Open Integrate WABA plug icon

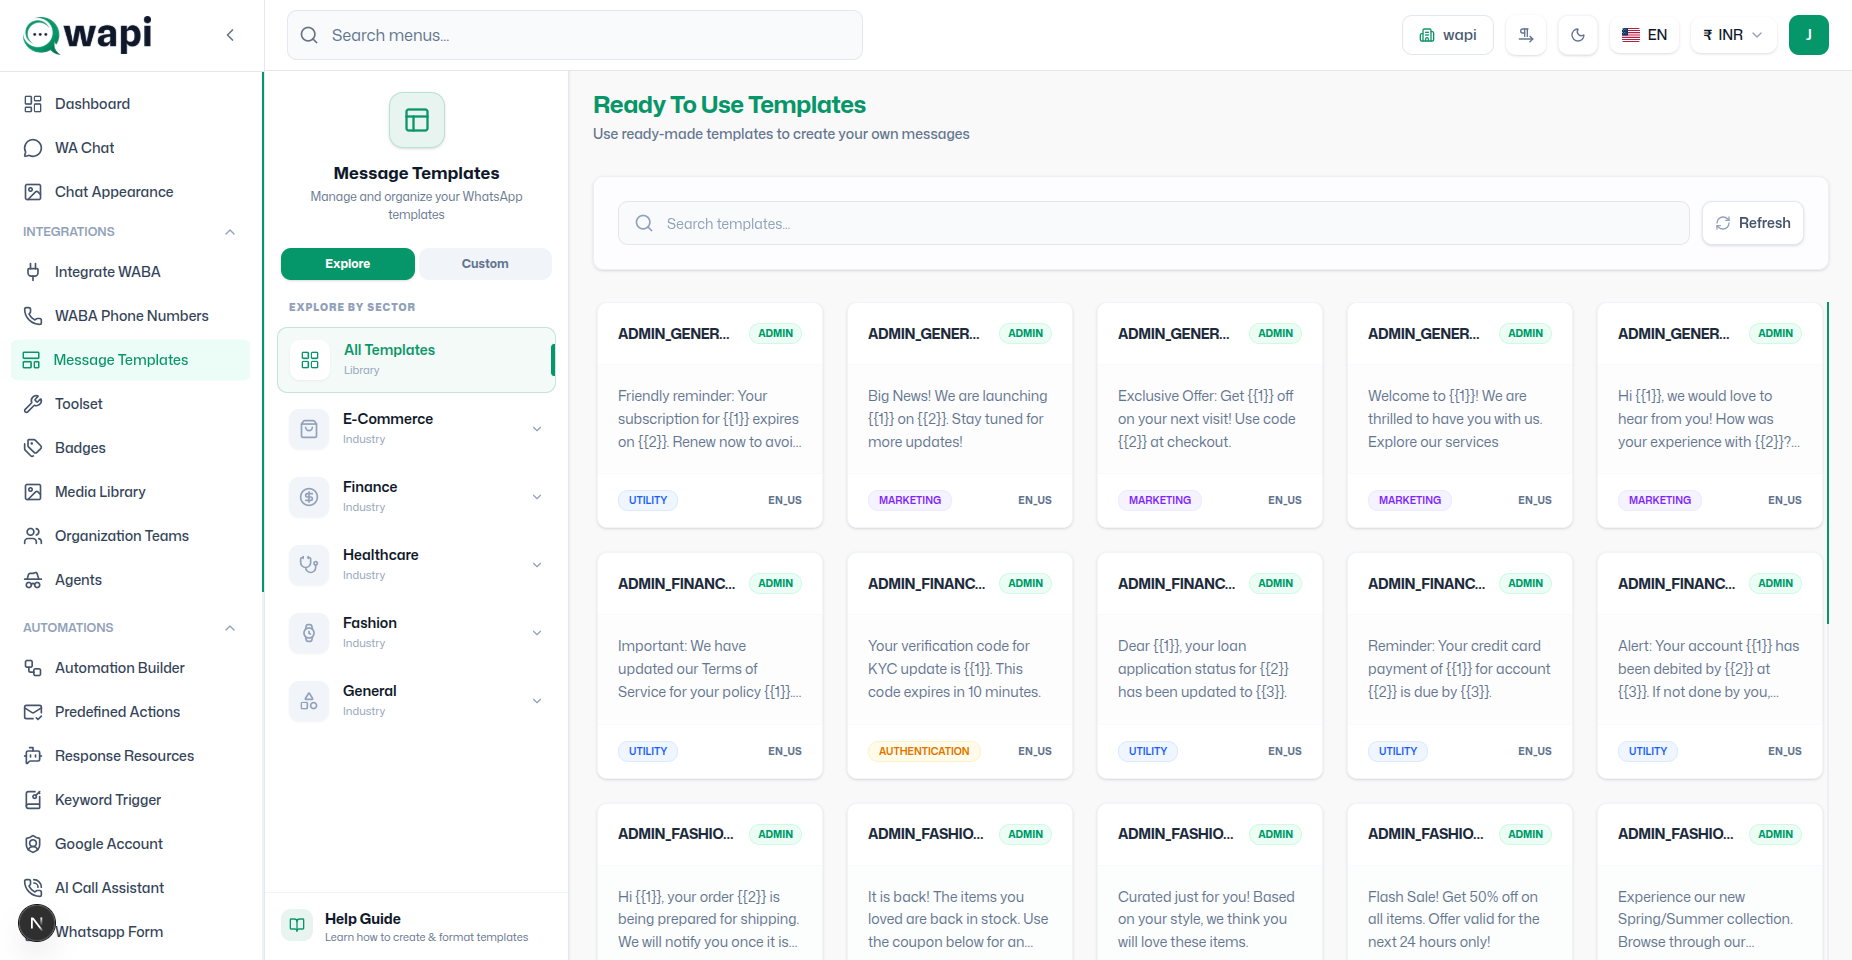33,272
